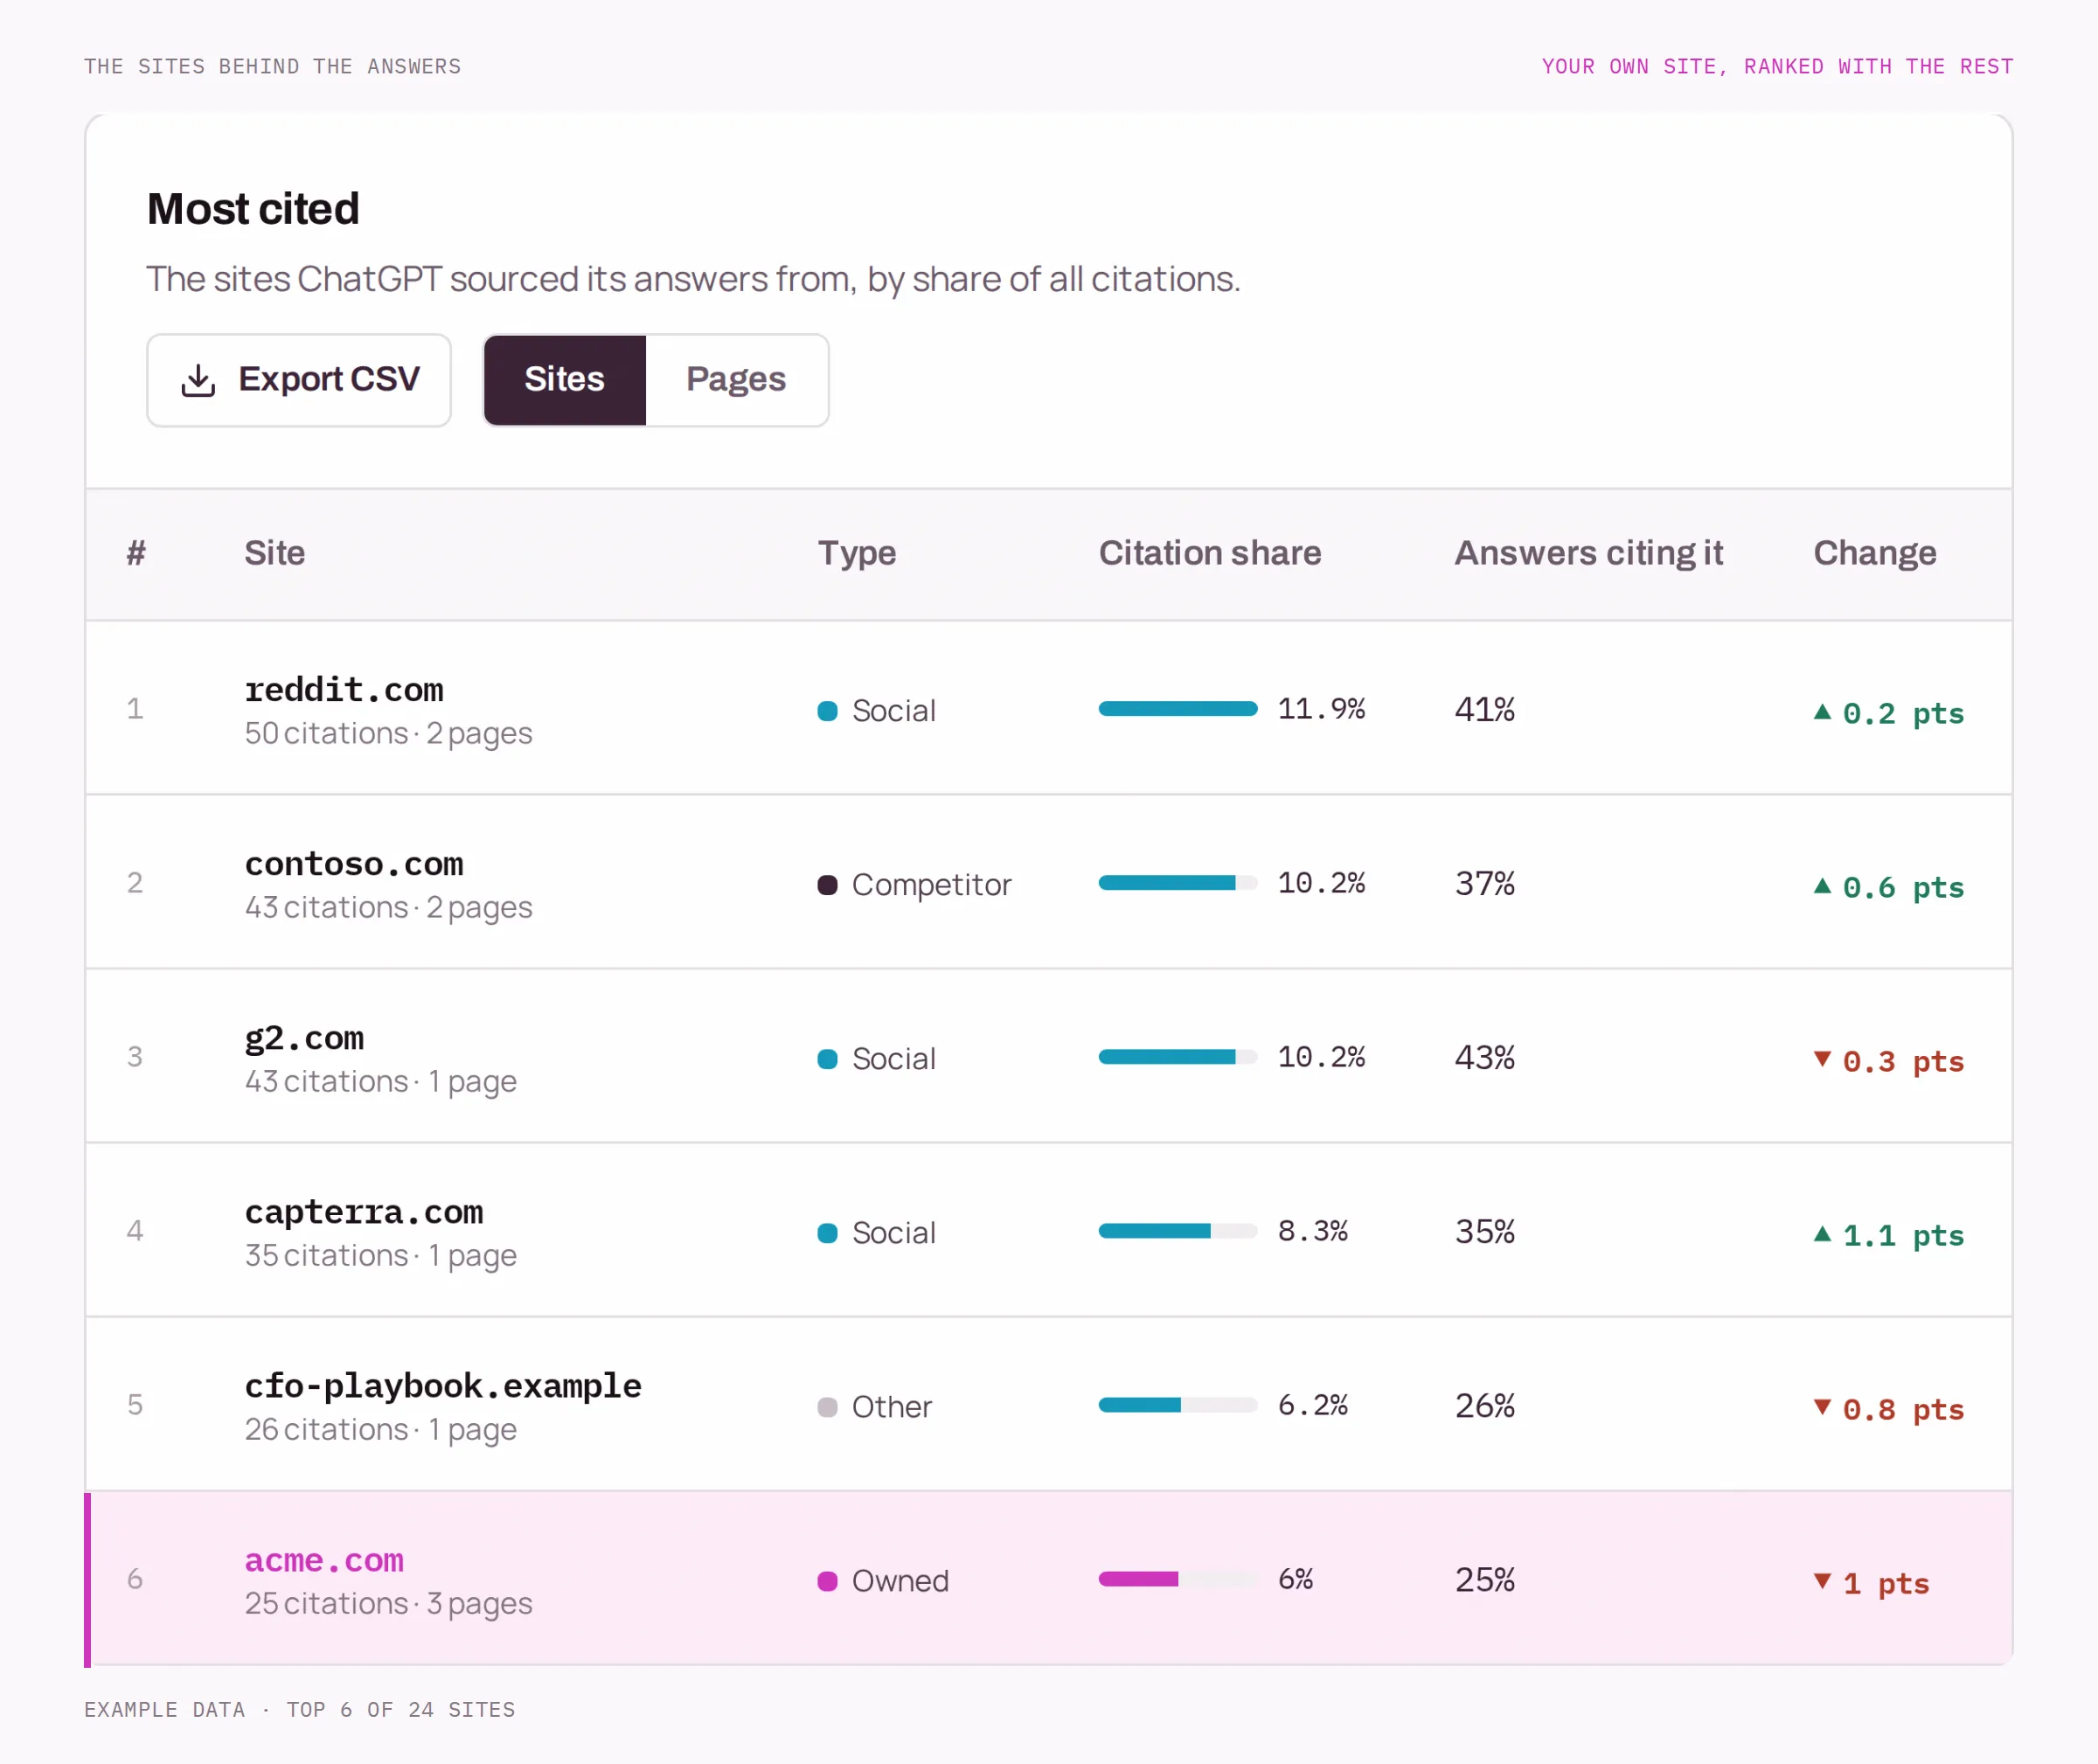Click the down arrow beside 0.3 pts
The image size is (2098, 1764).
pyautogui.click(x=1822, y=1059)
